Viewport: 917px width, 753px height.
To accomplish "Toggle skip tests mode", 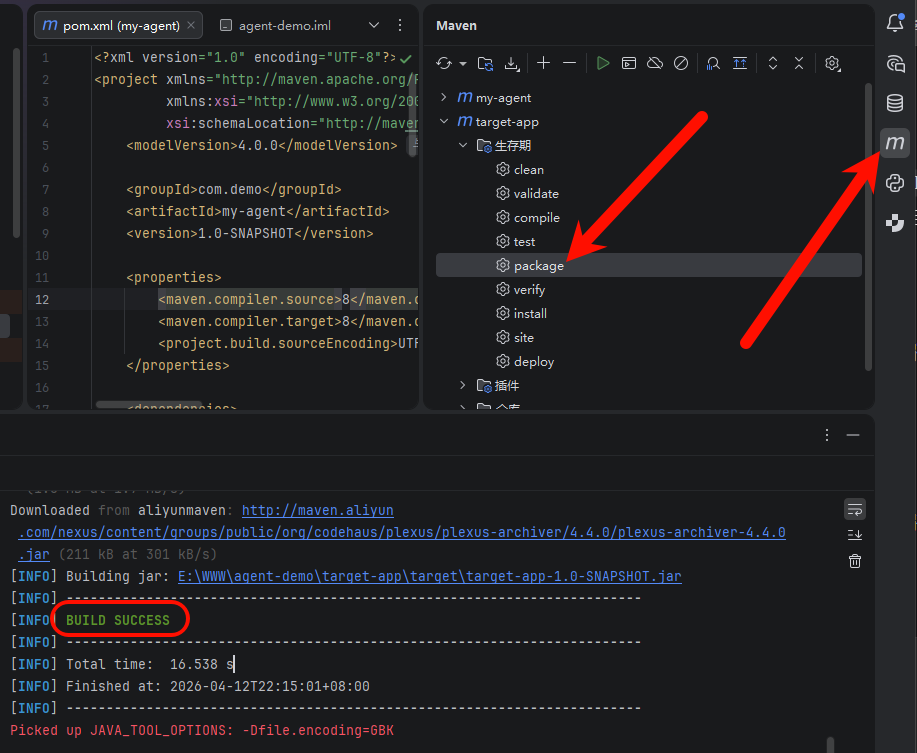I will point(681,63).
